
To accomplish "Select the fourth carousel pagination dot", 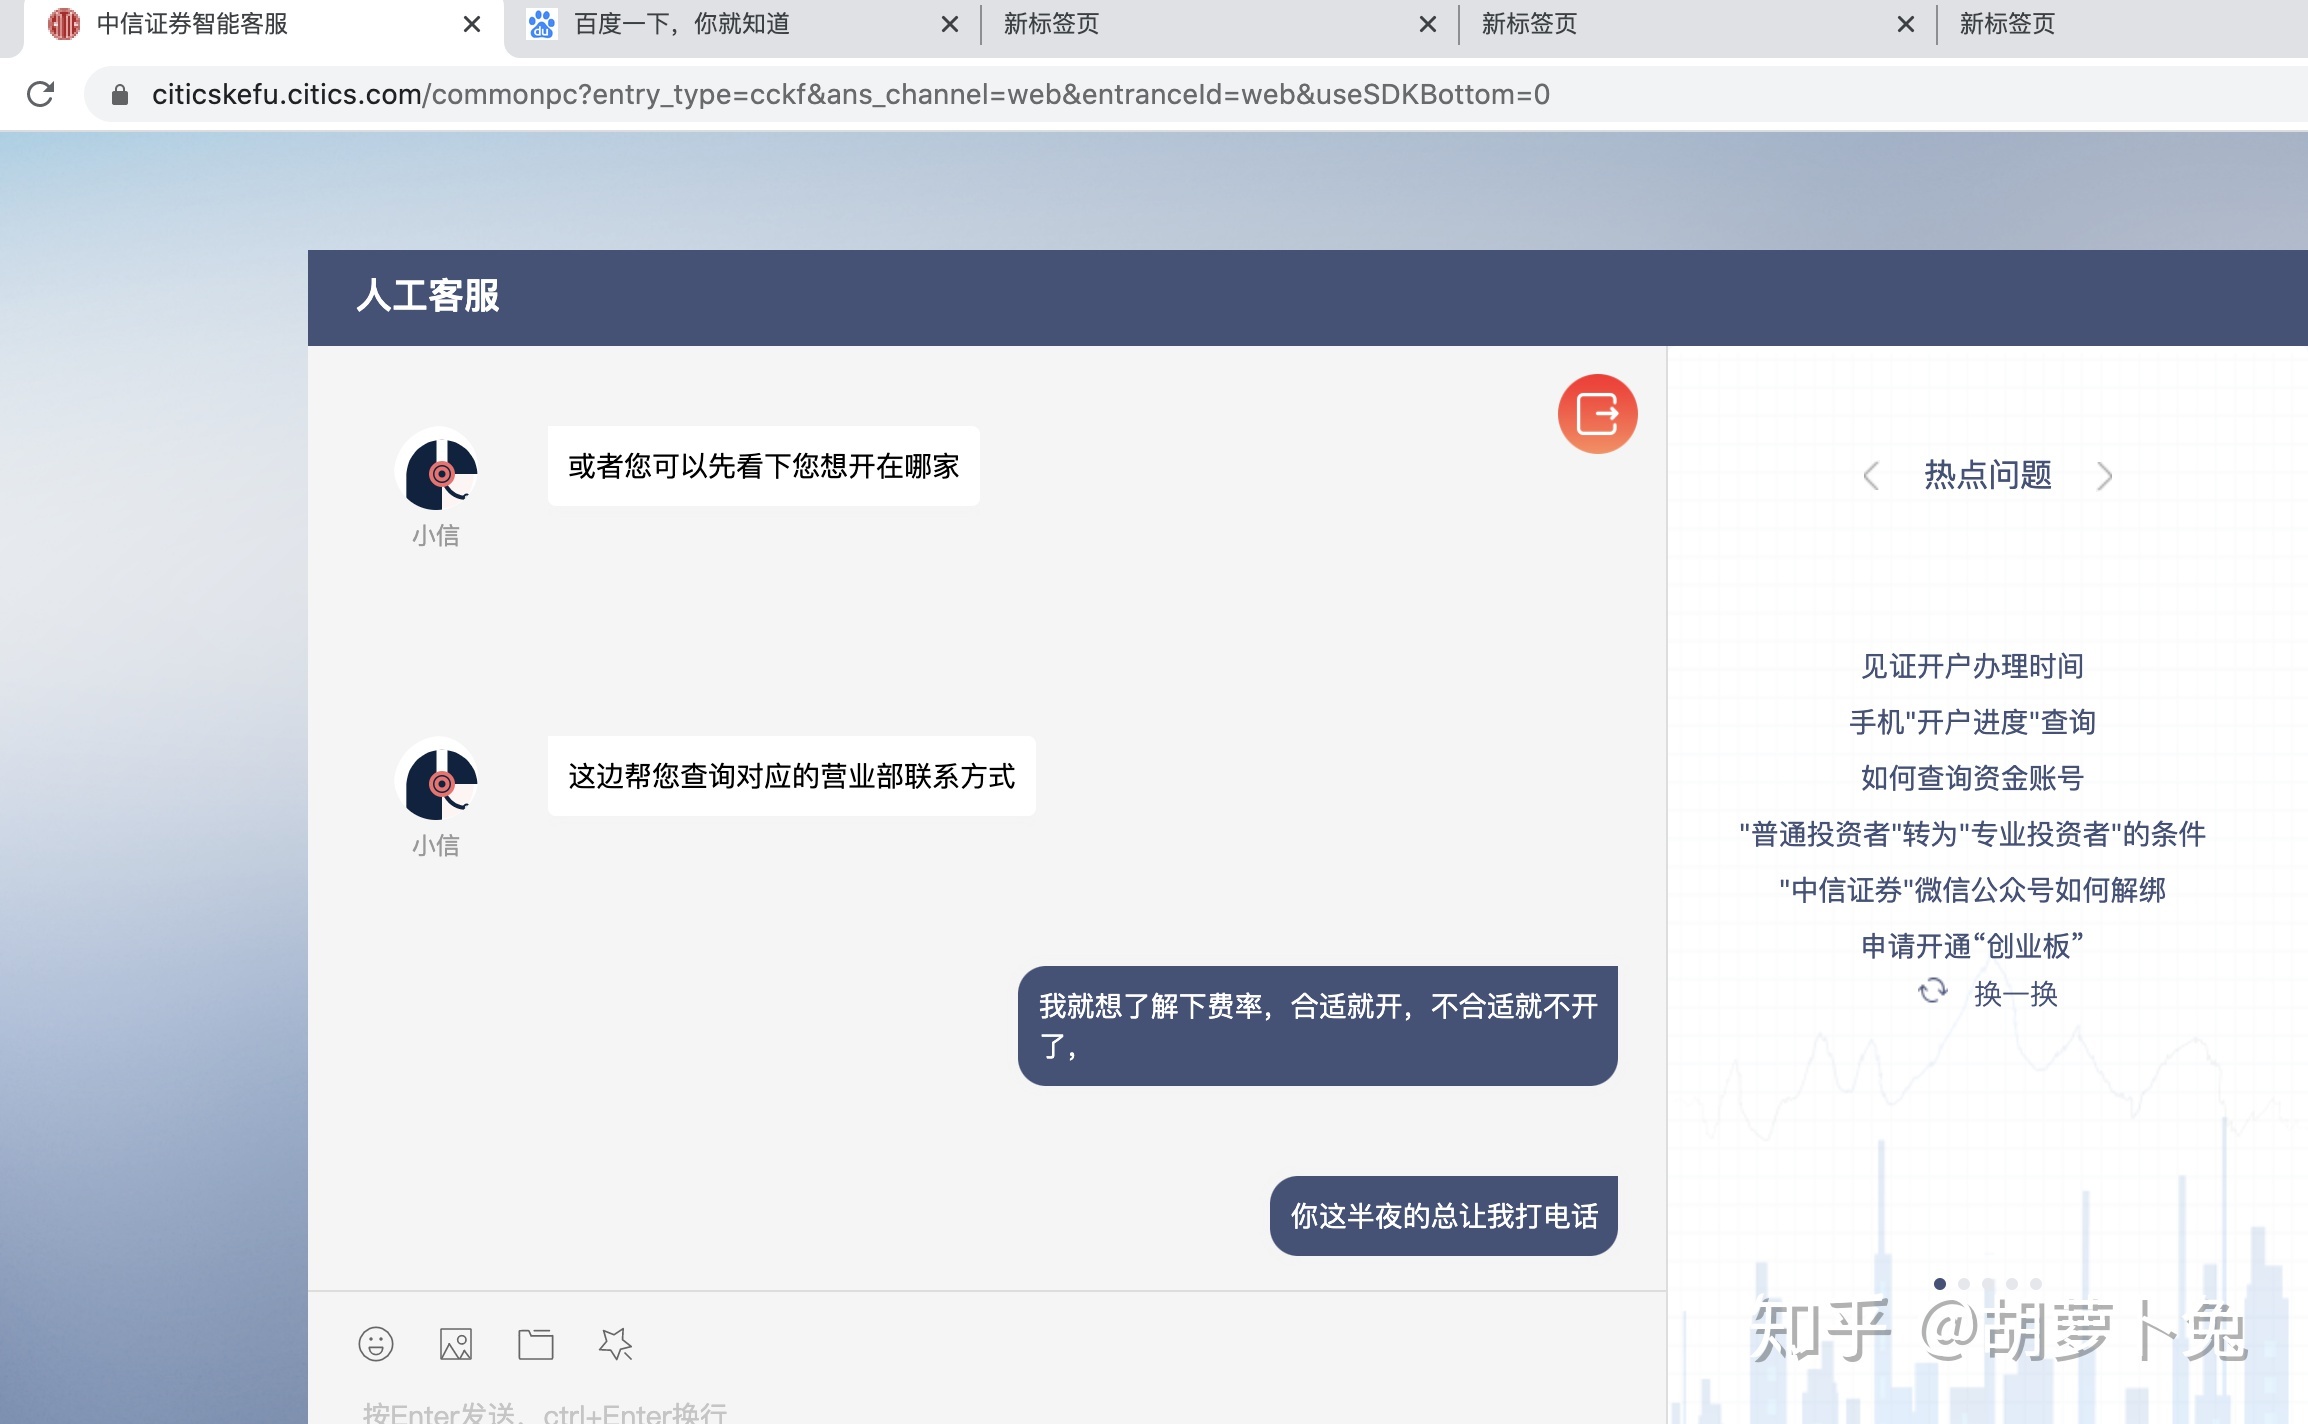I will pyautogui.click(x=2012, y=1283).
